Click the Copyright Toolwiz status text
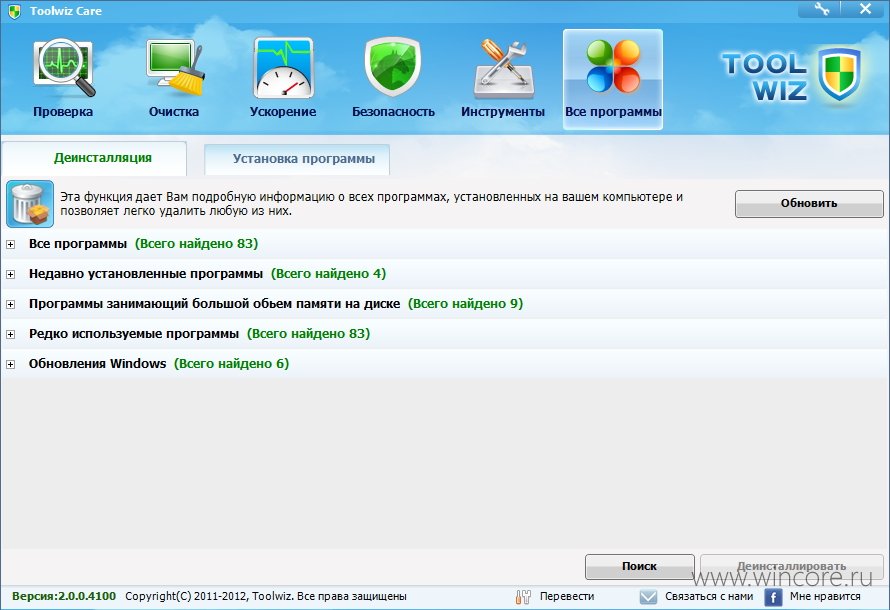The image size is (890, 610). tap(266, 596)
